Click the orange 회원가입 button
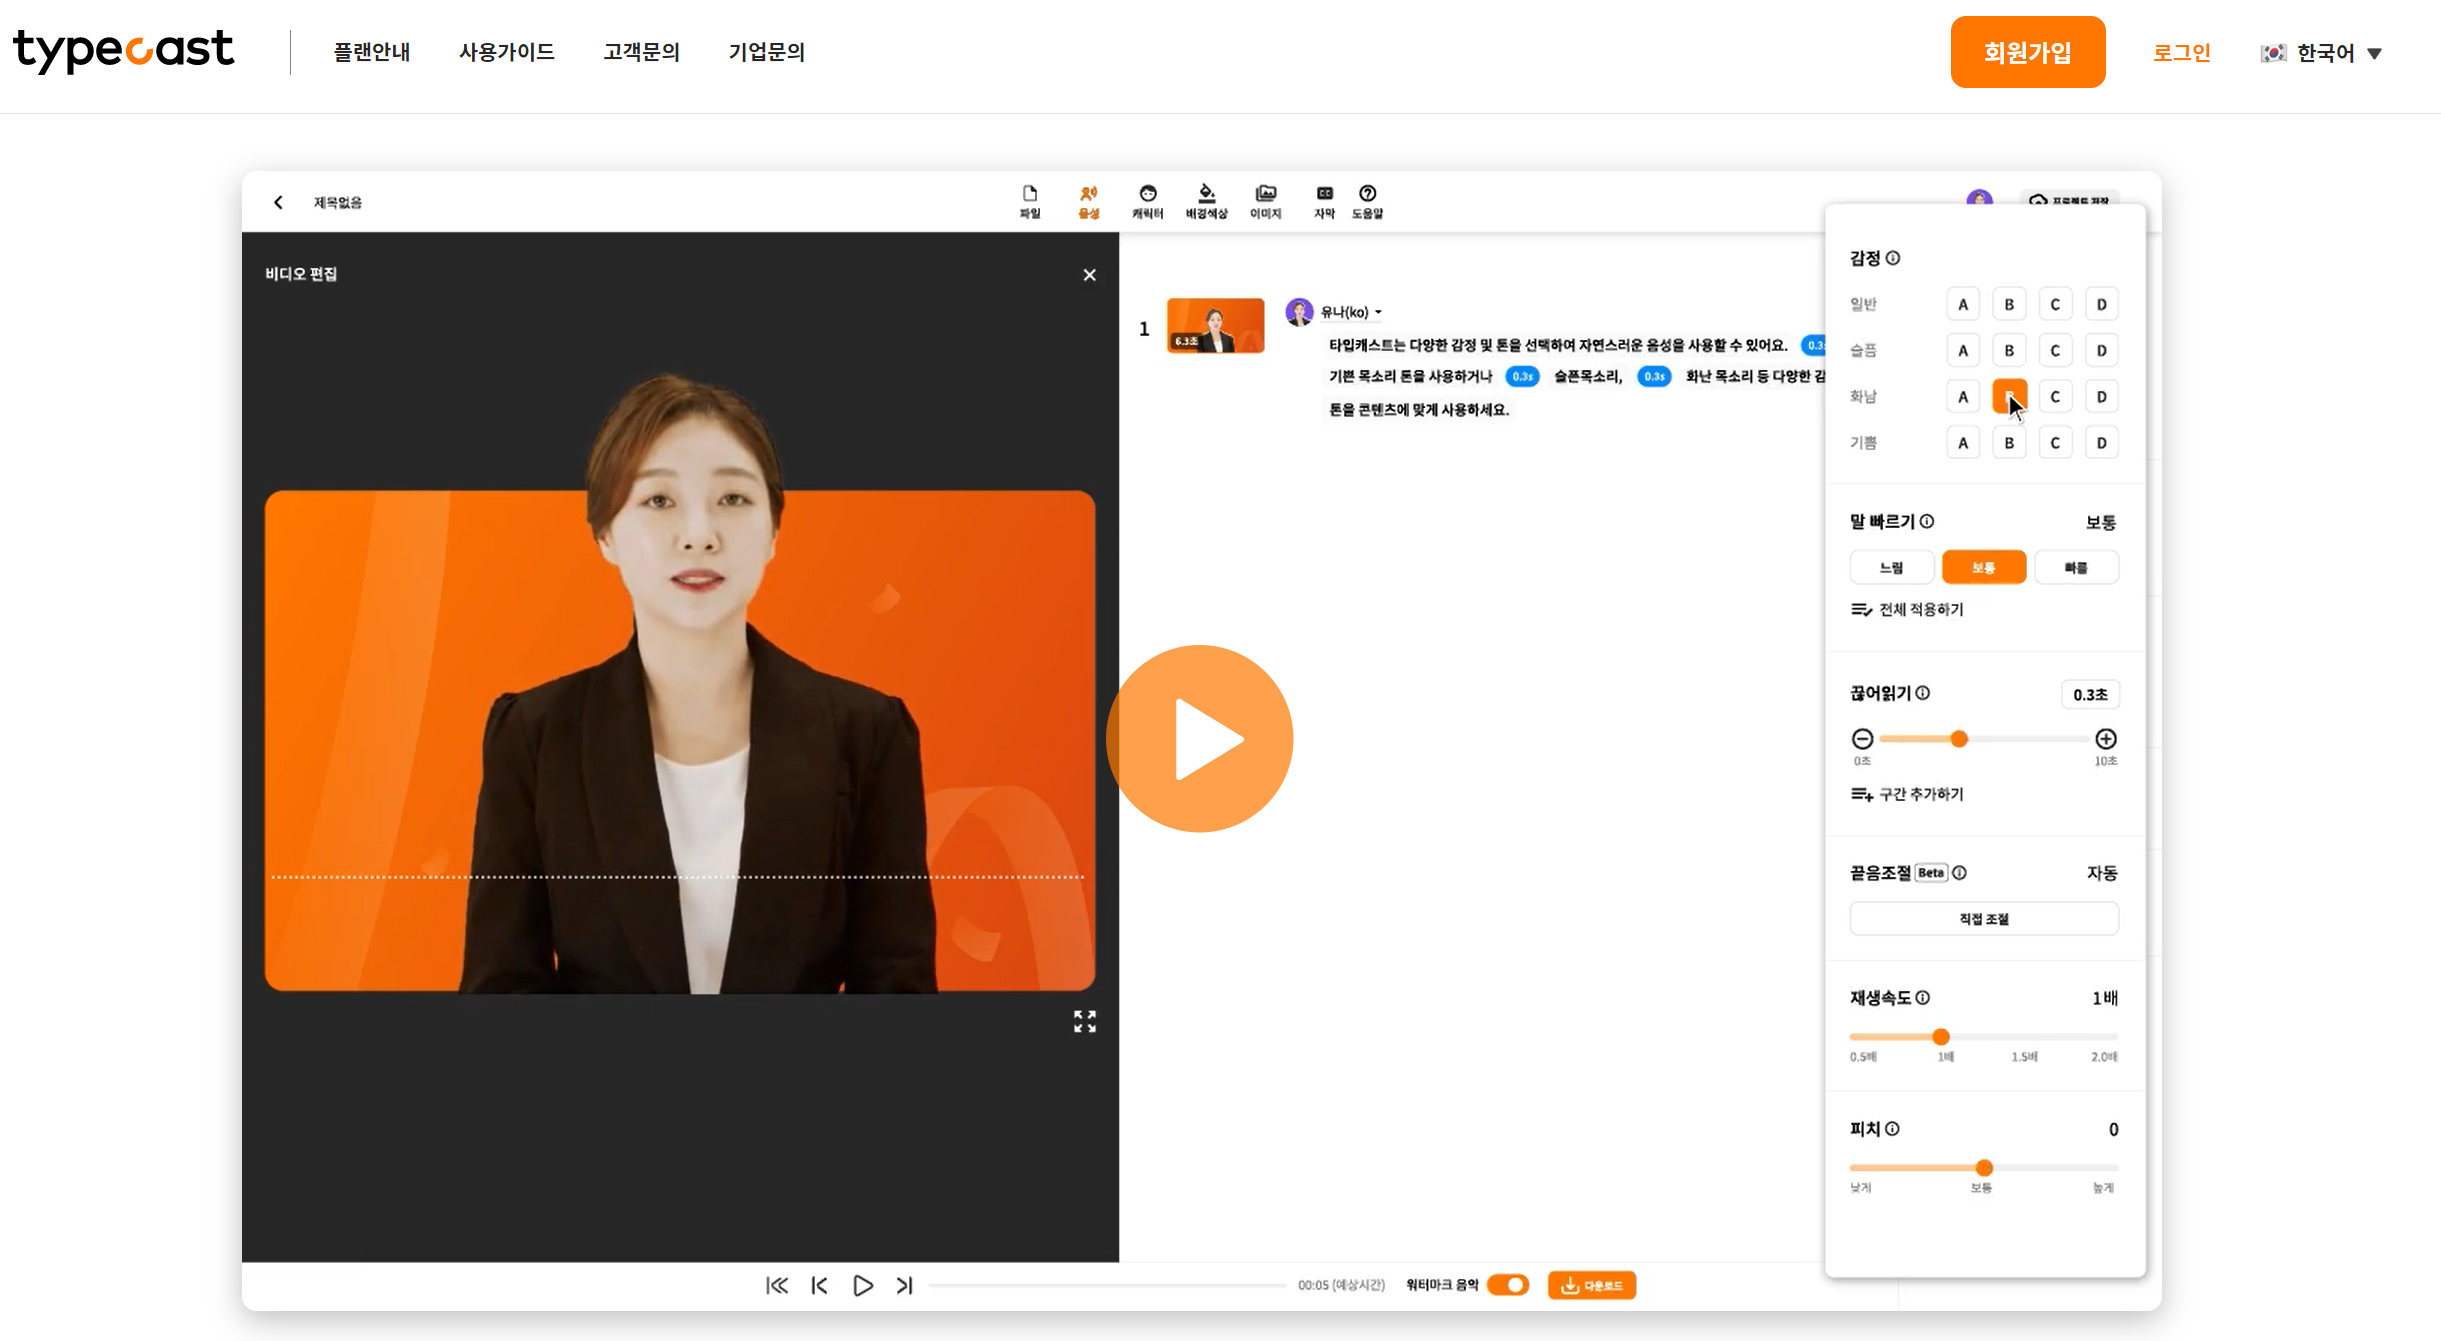 (2027, 52)
